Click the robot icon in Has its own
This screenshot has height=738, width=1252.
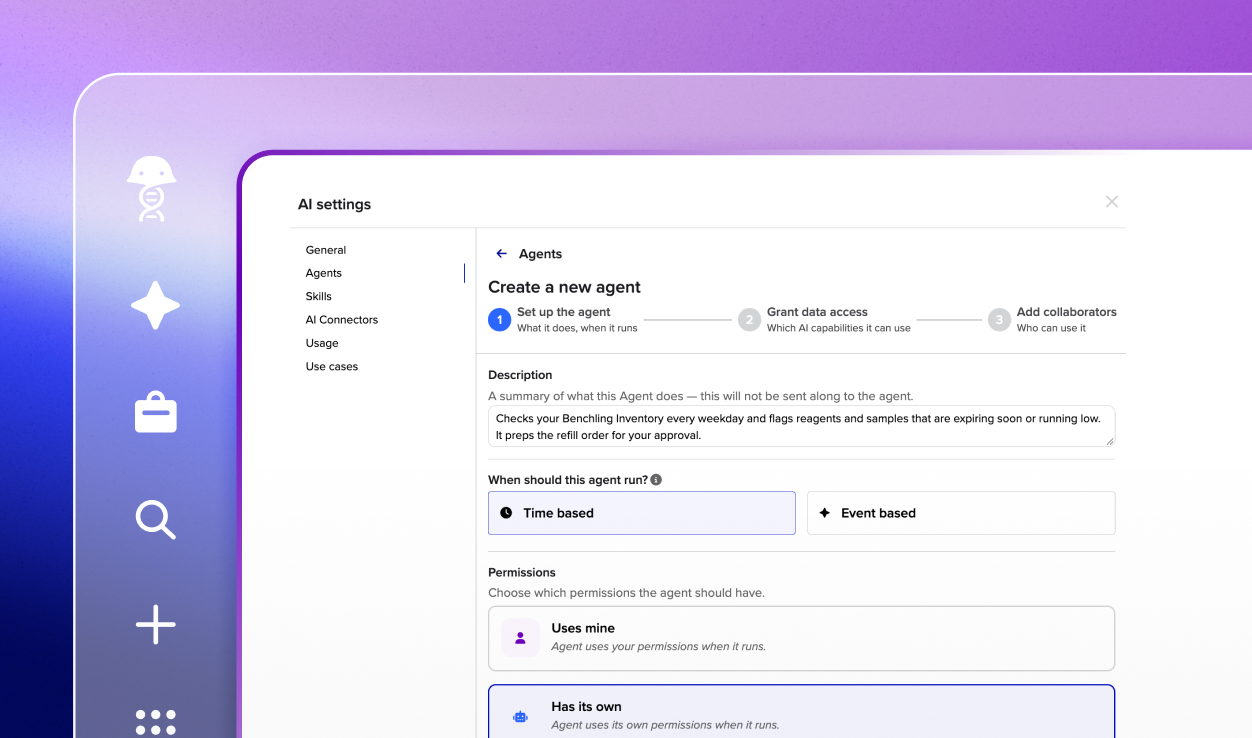coord(520,716)
